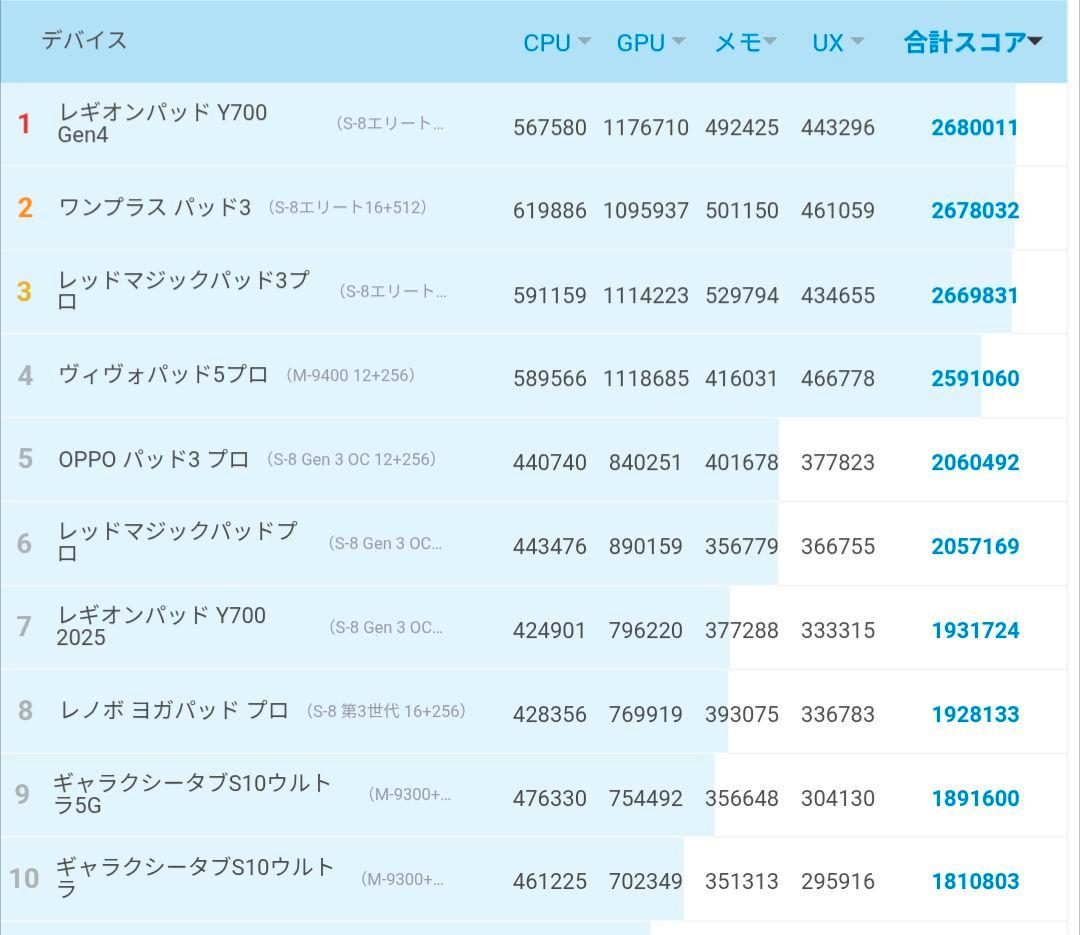Sort rankings by 合計スコア total score
The height and width of the screenshot is (935, 1080).
coord(965,42)
